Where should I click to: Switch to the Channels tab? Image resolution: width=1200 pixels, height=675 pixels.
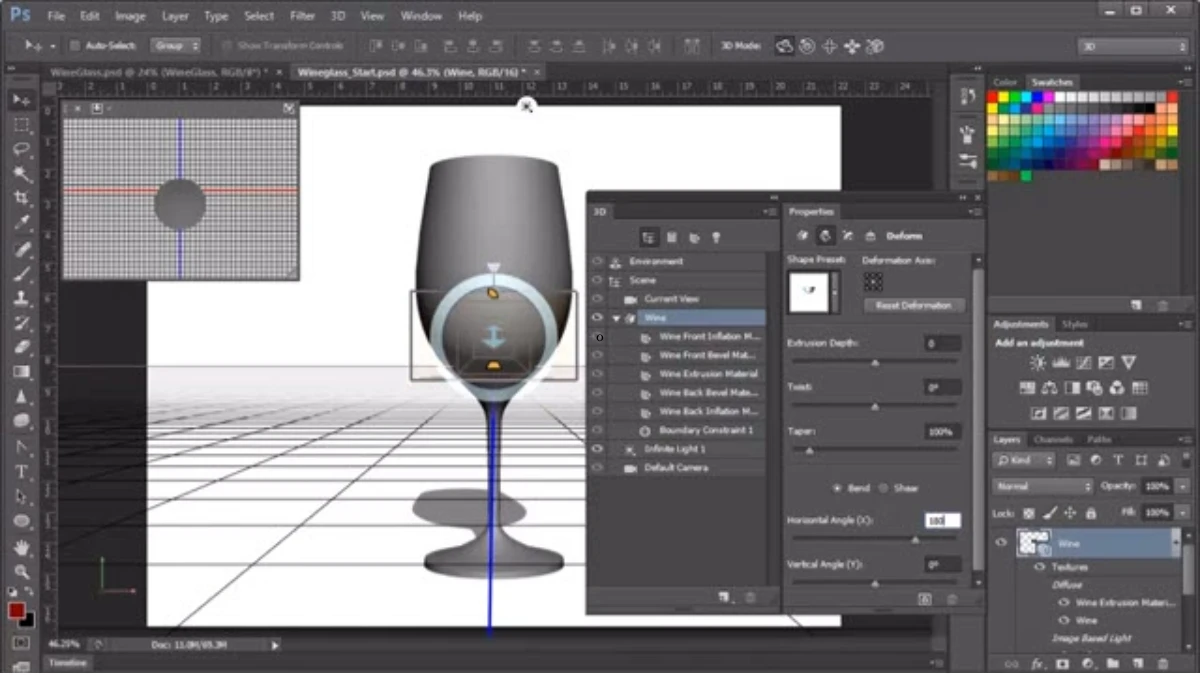point(1053,439)
